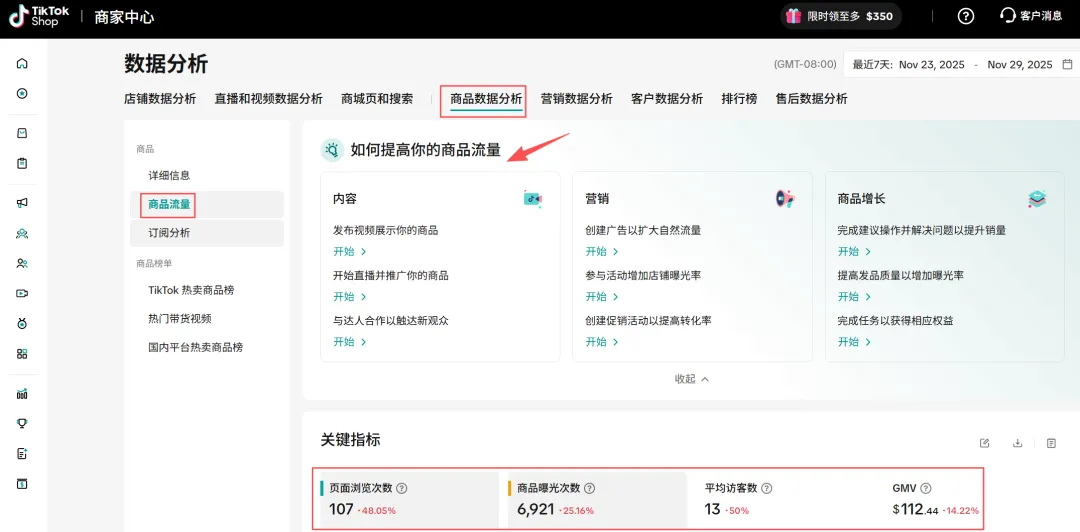
Task: Toggle the 商品曝光次数 metric card
Action: (596, 499)
